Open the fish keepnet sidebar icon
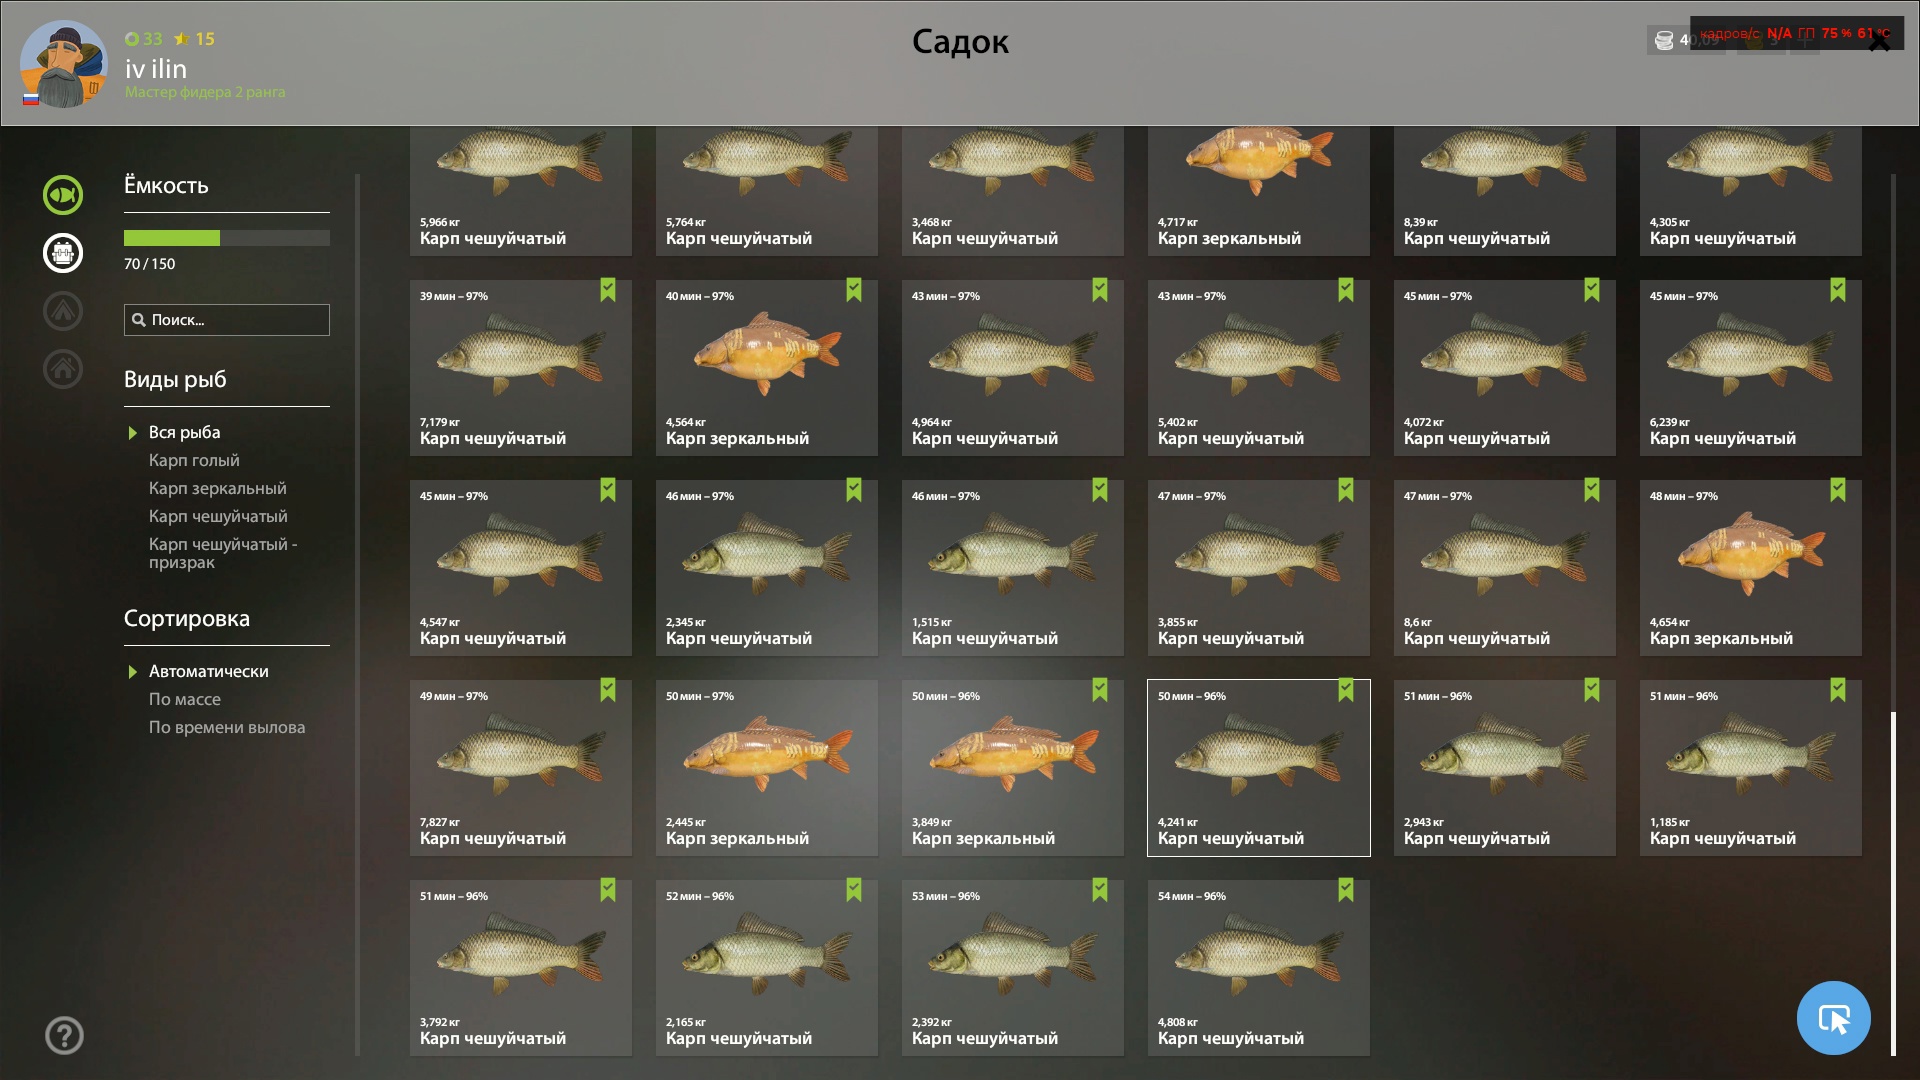The height and width of the screenshot is (1080, 1920). click(x=62, y=195)
